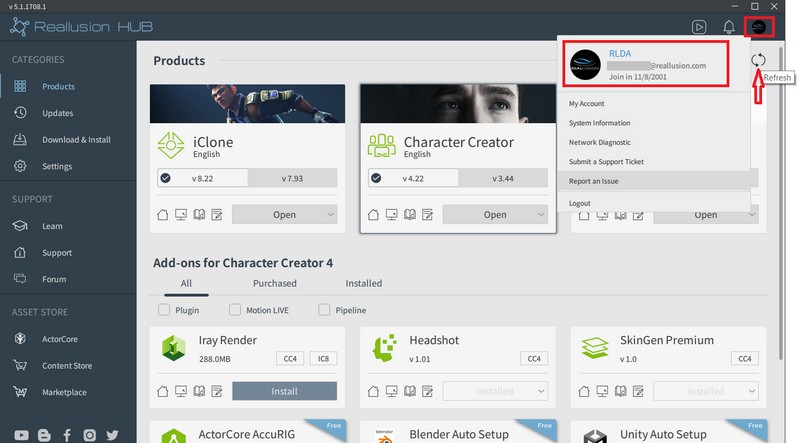Select iClone version v8.22

click(x=203, y=178)
